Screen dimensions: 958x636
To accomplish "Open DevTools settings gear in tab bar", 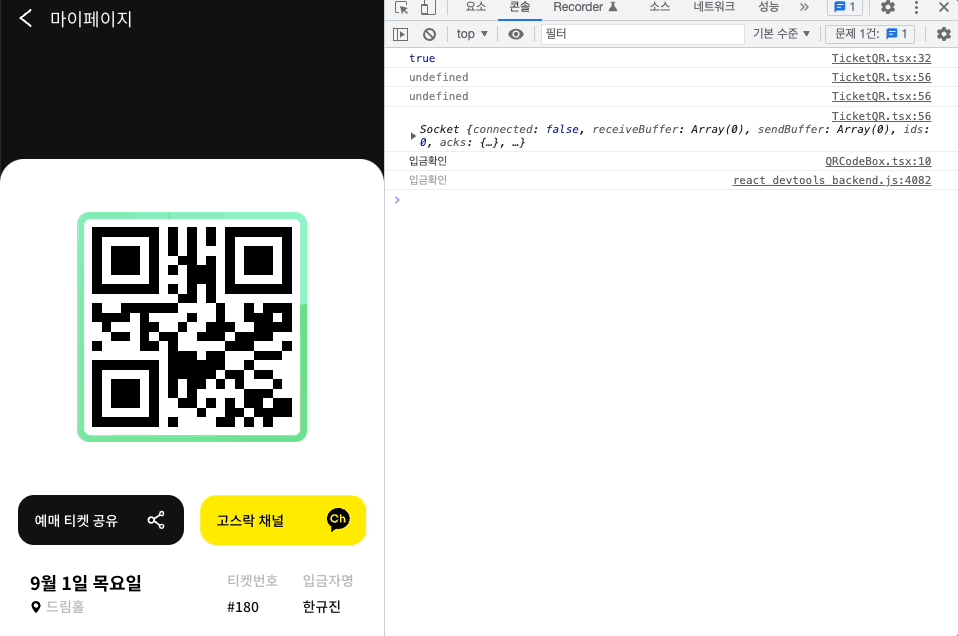I will click(888, 7).
